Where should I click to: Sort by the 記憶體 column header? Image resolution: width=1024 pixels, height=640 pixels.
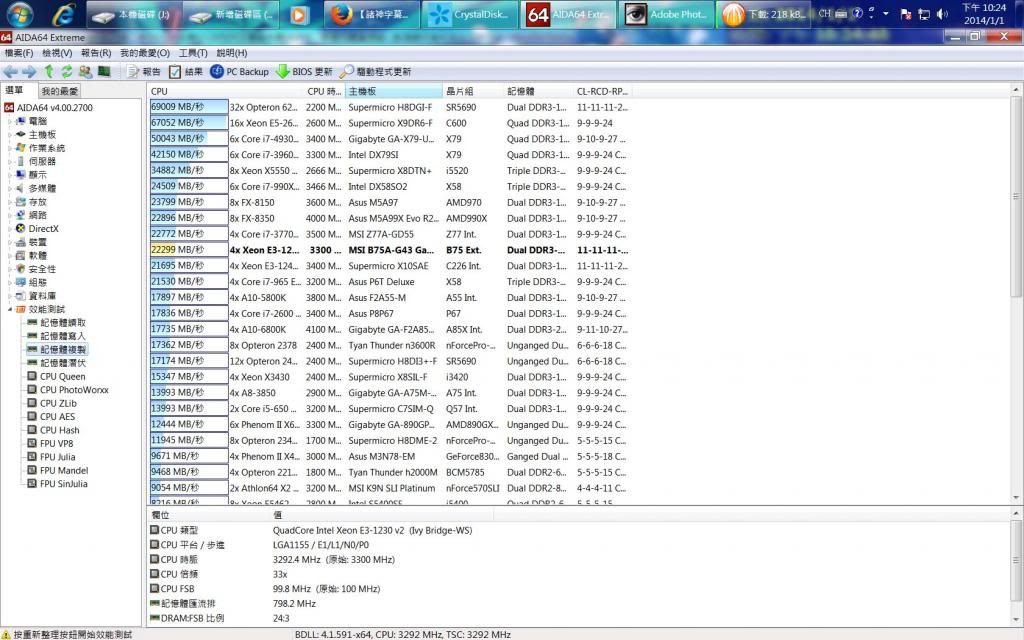pyautogui.click(x=539, y=91)
